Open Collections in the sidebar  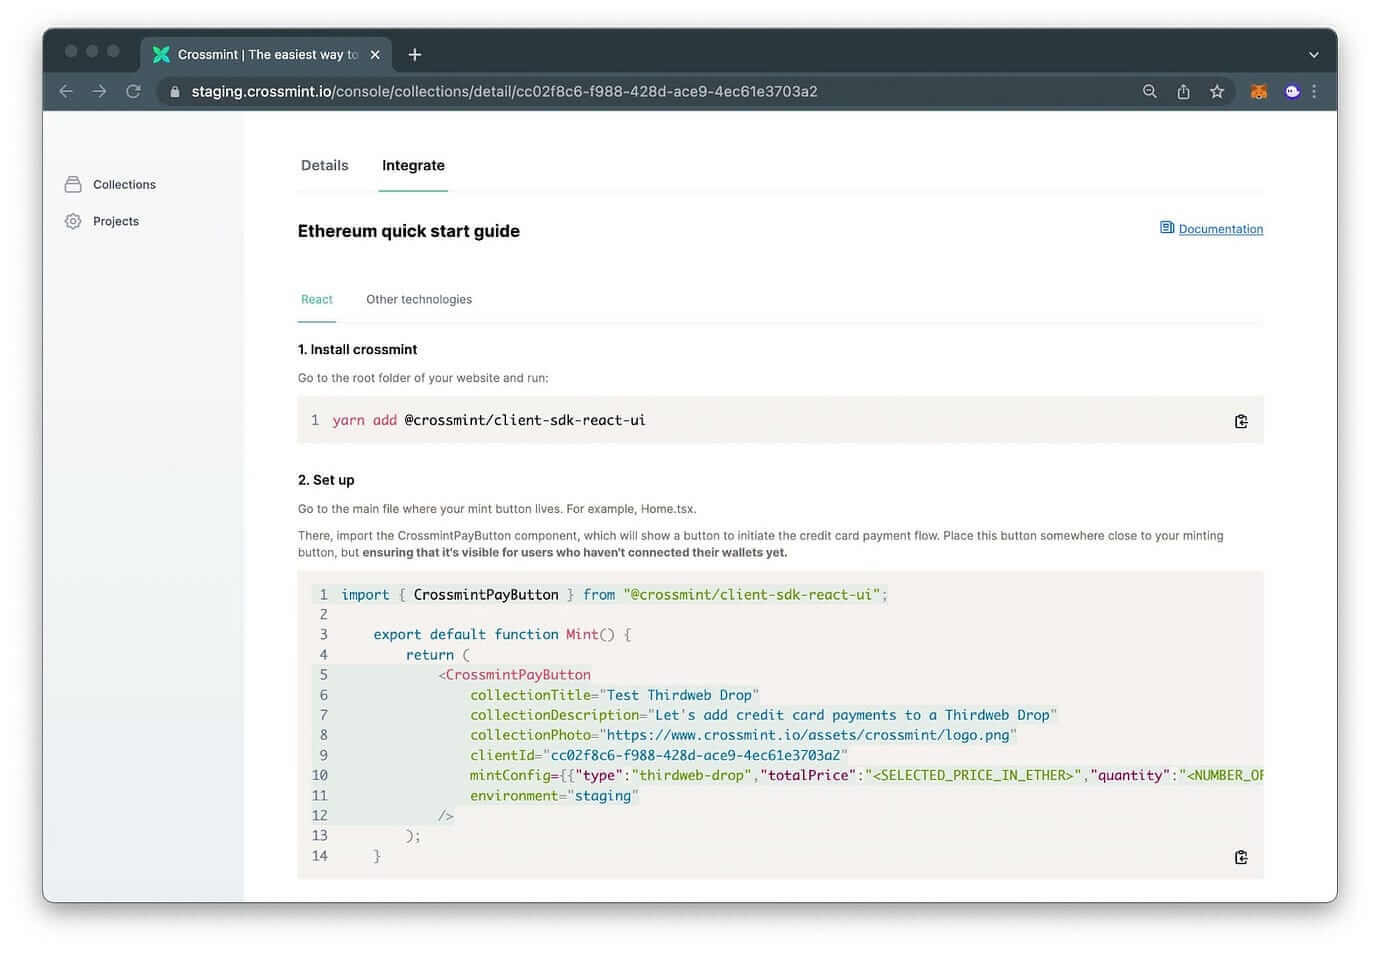(124, 185)
